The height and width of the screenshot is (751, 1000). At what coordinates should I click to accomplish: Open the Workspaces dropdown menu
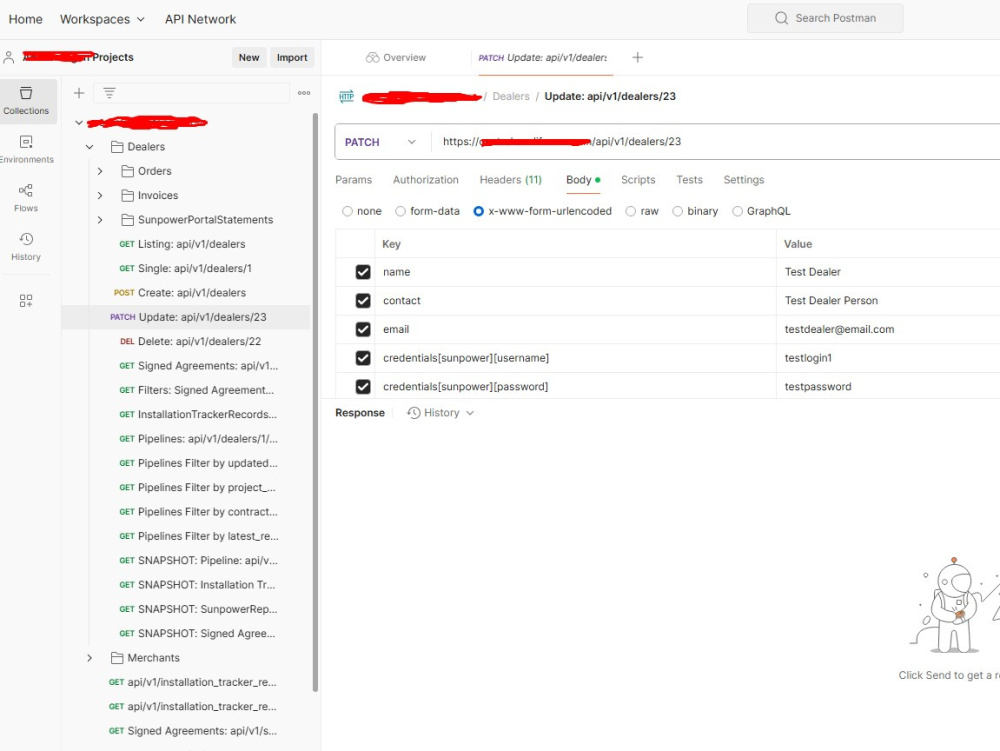102,19
